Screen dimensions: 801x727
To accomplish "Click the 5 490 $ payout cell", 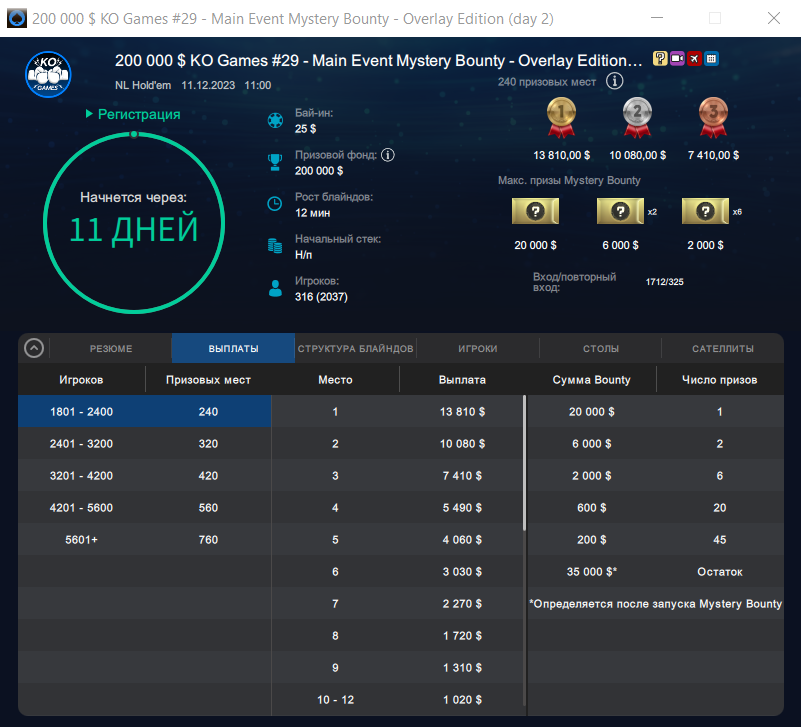I will click(x=462, y=508).
